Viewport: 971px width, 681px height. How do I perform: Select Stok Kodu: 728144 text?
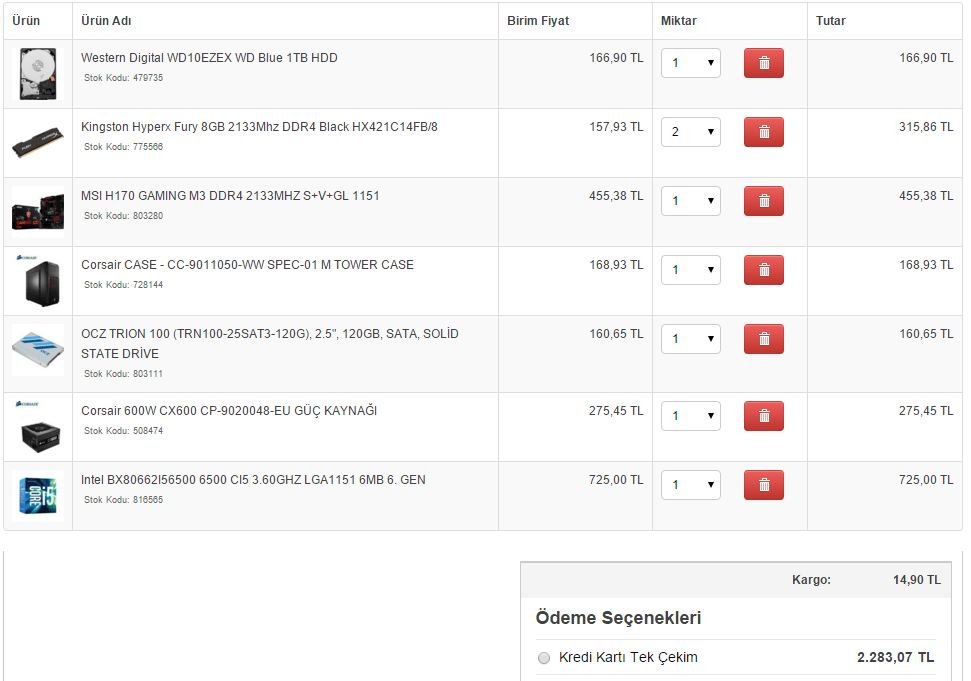click(x=124, y=285)
